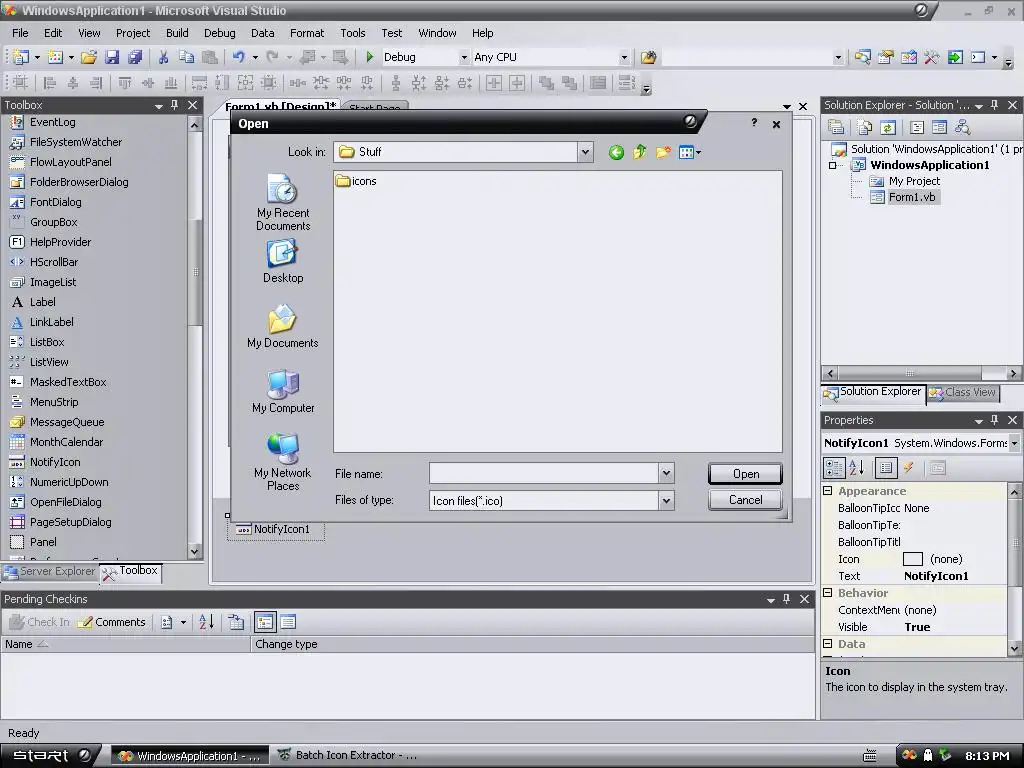Refresh the Solution Explorer tree
This screenshot has height=768, width=1024.
click(x=888, y=127)
